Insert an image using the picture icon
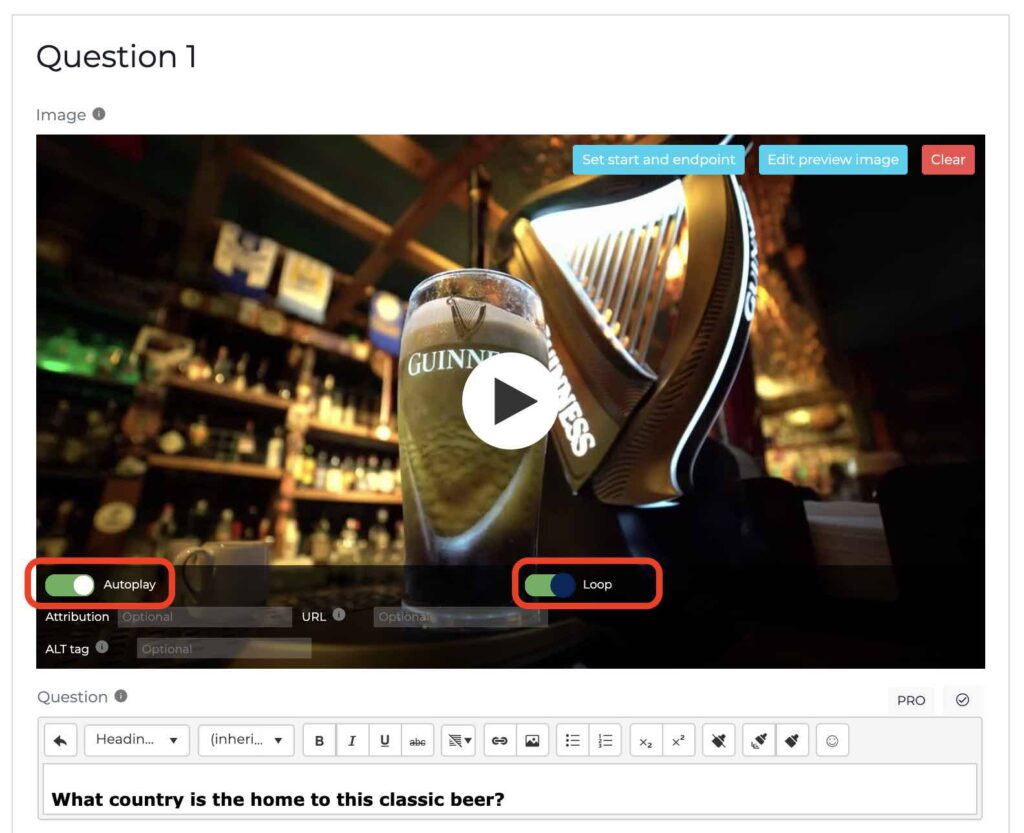1024x833 pixels. click(532, 740)
